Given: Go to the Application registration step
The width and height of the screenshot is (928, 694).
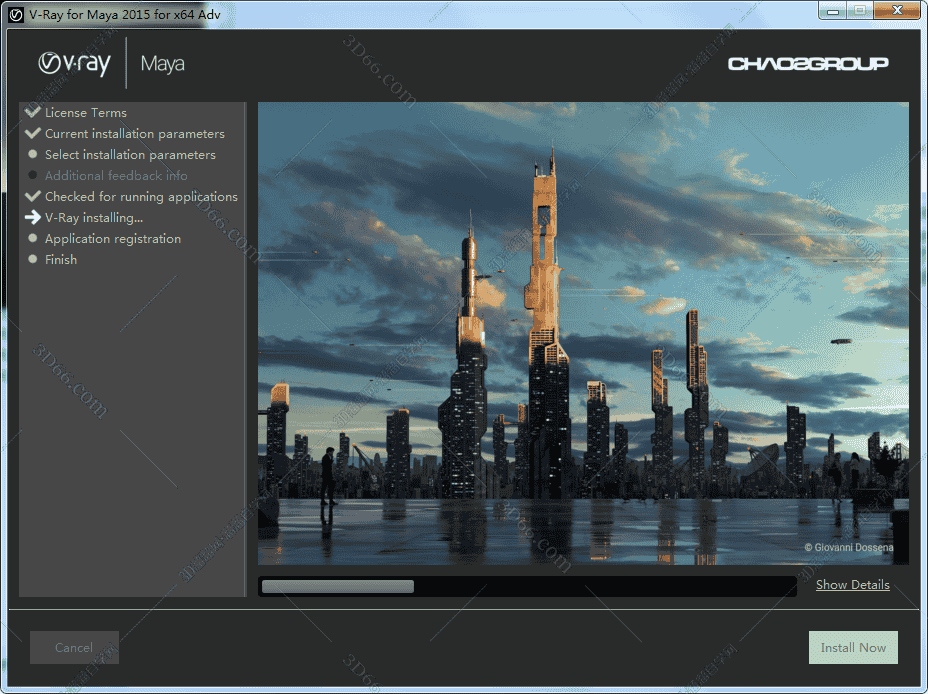Looking at the screenshot, I should click(113, 239).
